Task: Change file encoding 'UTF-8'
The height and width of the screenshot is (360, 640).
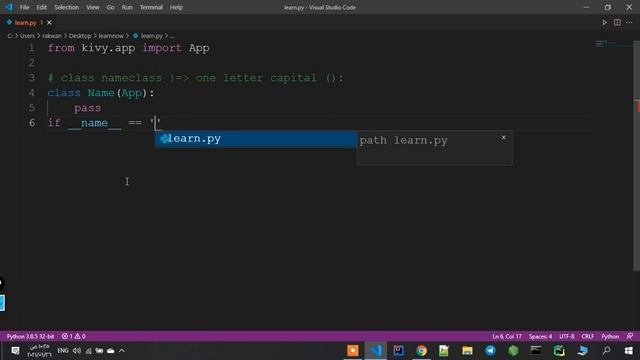Action: (x=567, y=336)
